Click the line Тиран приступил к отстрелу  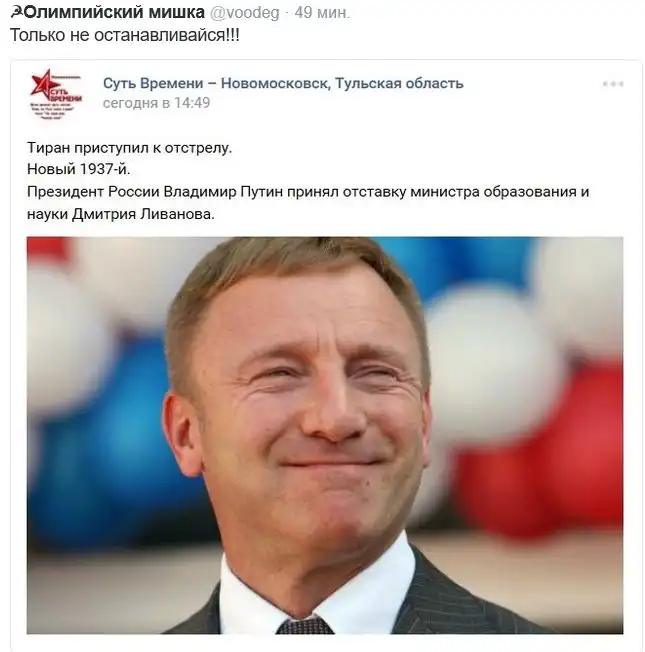[x=129, y=148]
